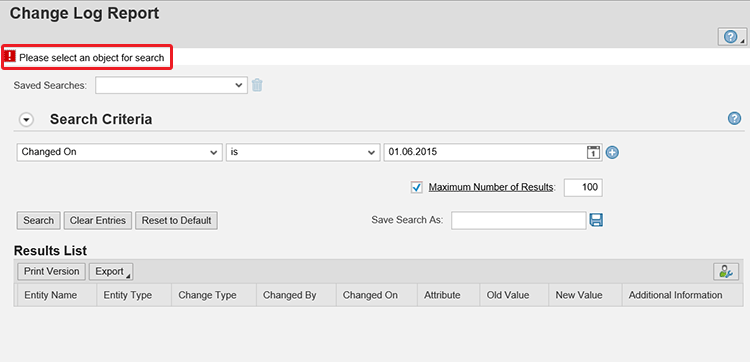750x362 pixels.
Task: Delete saved search with trash icon
Action: pyautogui.click(x=257, y=85)
